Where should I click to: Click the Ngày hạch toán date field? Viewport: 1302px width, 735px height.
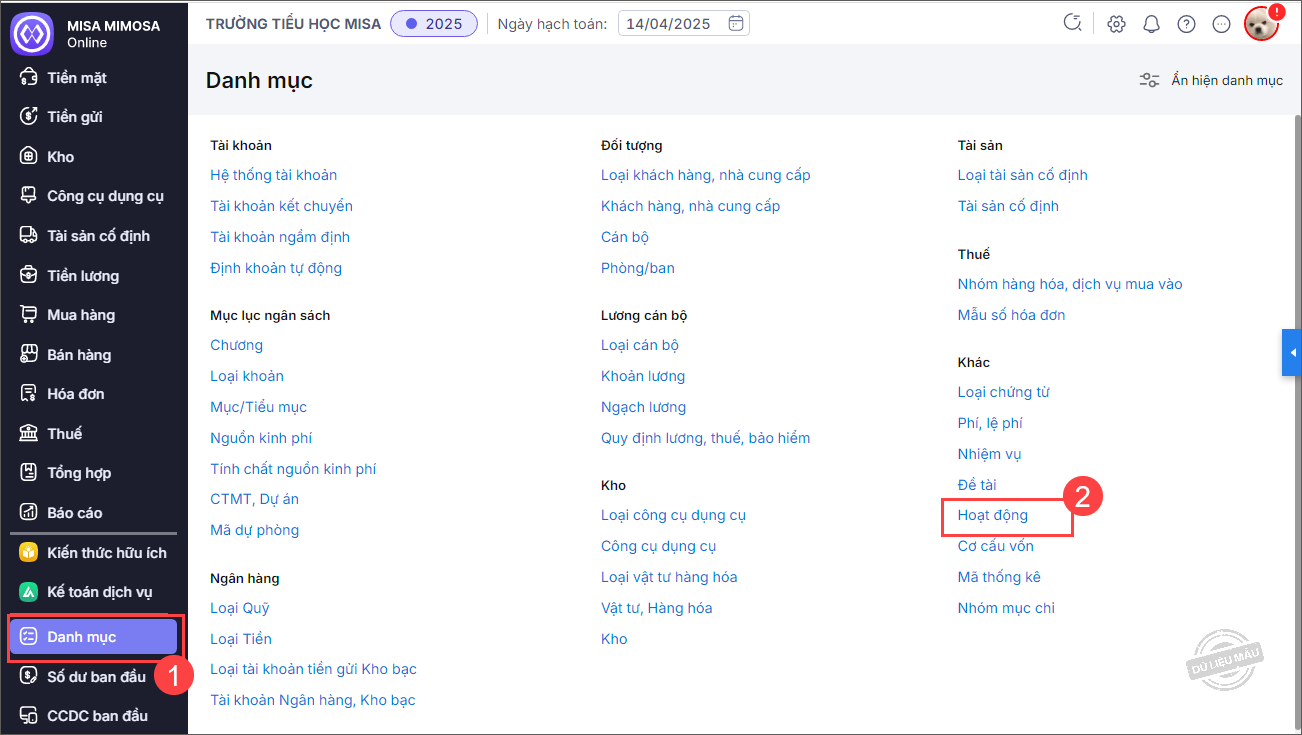pos(670,24)
